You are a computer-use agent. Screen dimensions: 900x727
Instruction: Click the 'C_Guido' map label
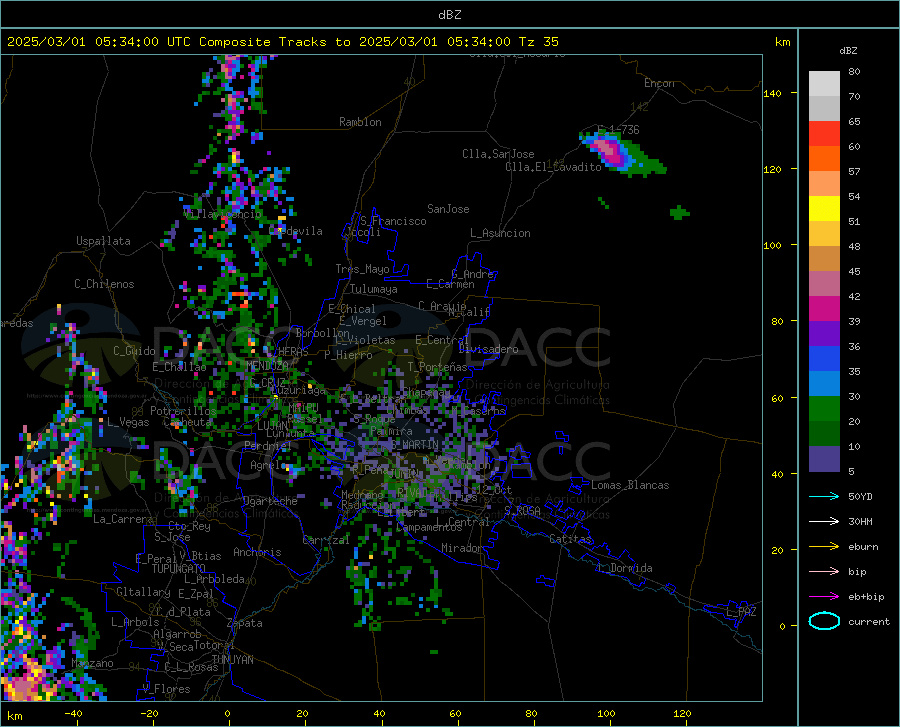pyautogui.click(x=134, y=351)
